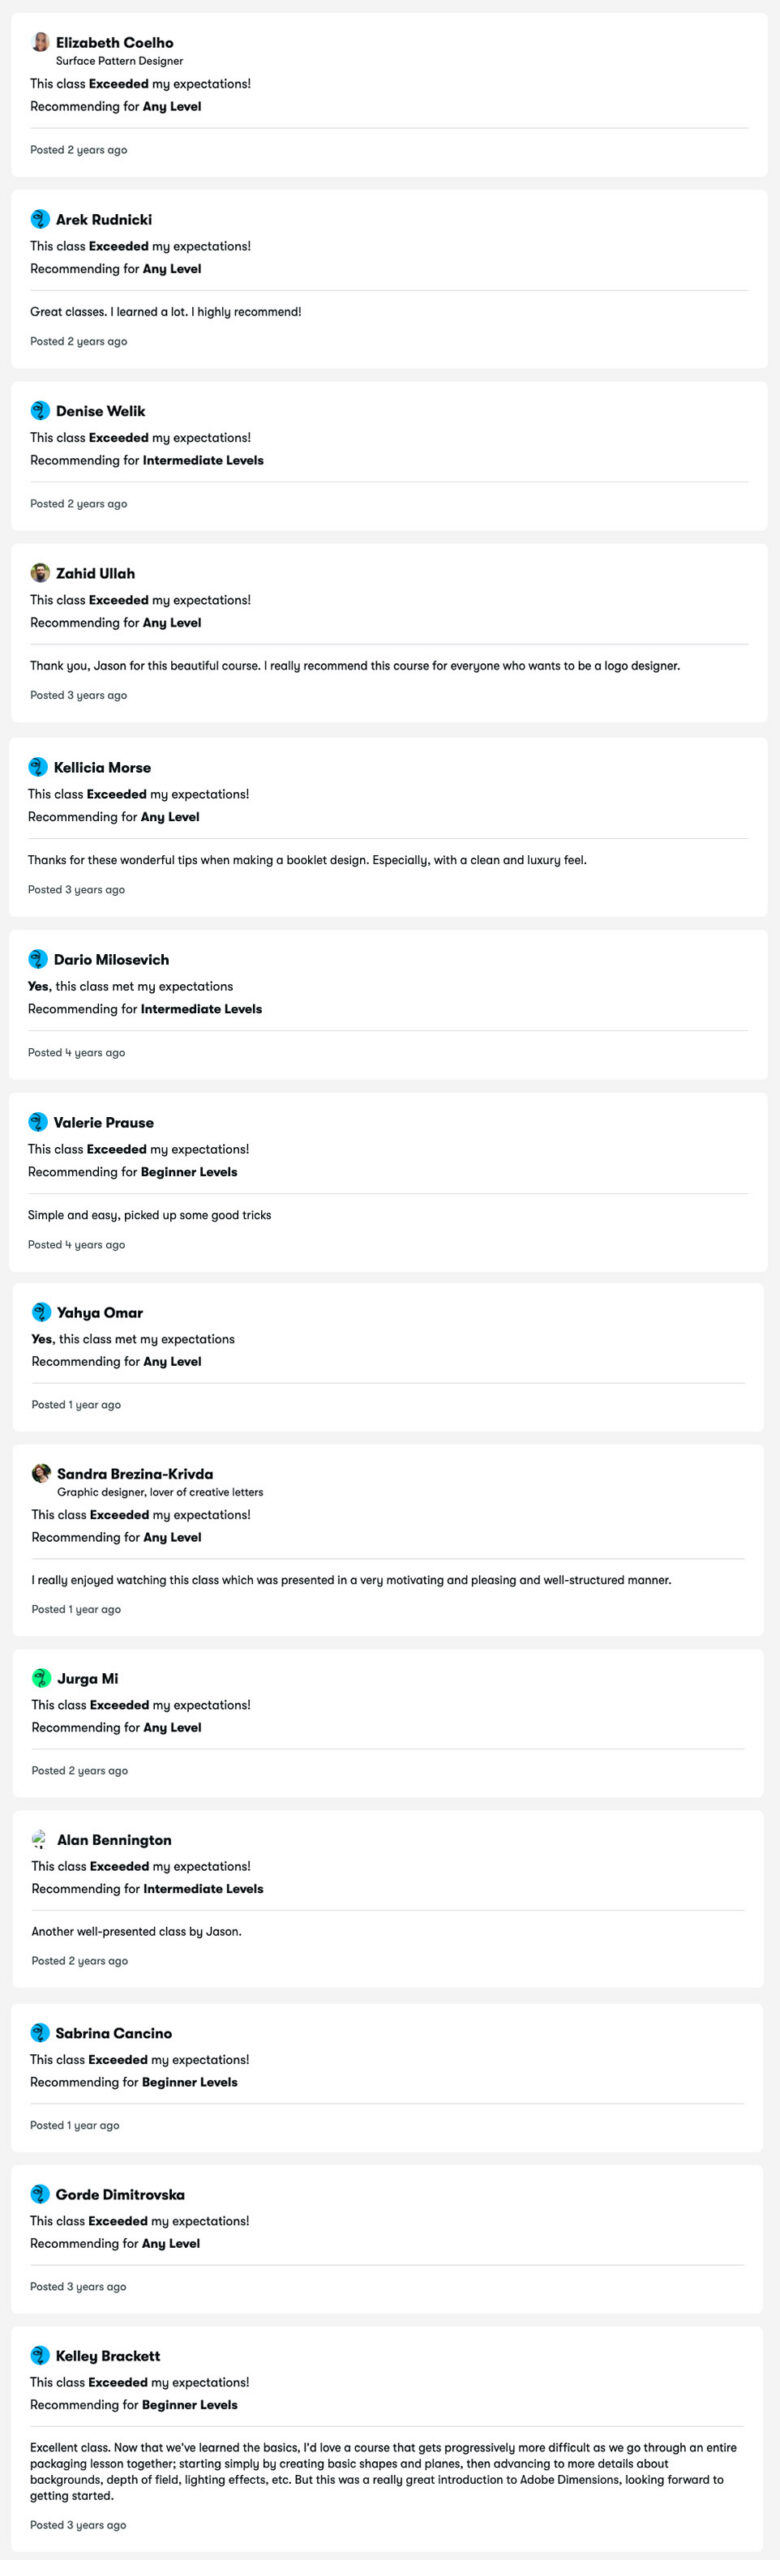The width and height of the screenshot is (780, 2560).
Task: Click Jurga Mi's green avatar icon
Action: coord(41,1678)
